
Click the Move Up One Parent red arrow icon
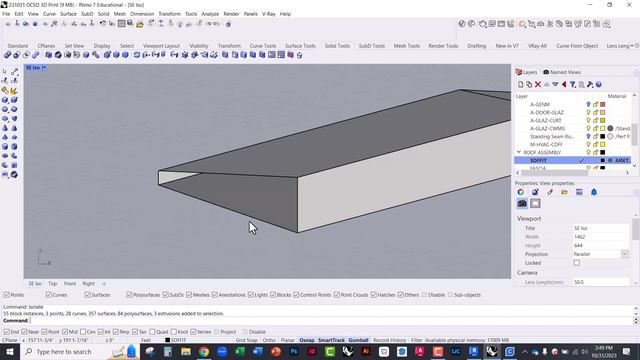point(564,84)
